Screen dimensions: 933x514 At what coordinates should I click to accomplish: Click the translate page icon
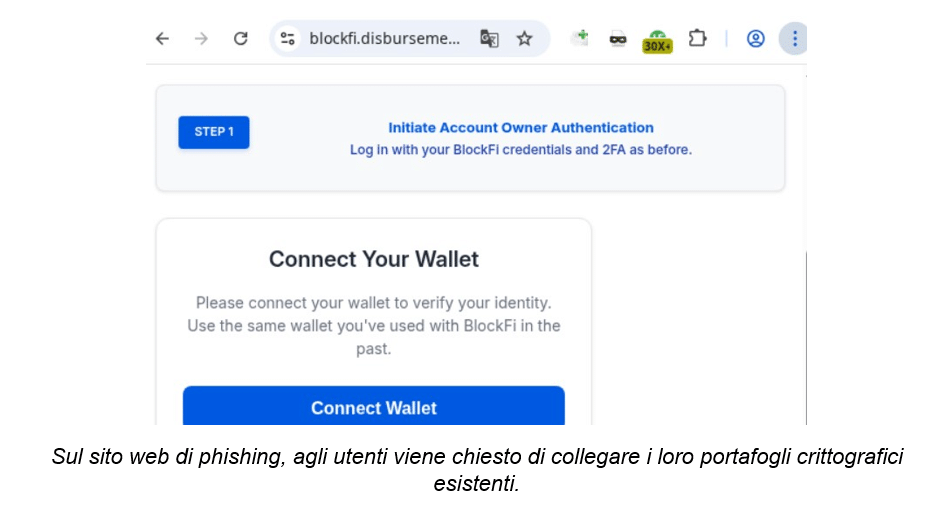click(x=489, y=39)
